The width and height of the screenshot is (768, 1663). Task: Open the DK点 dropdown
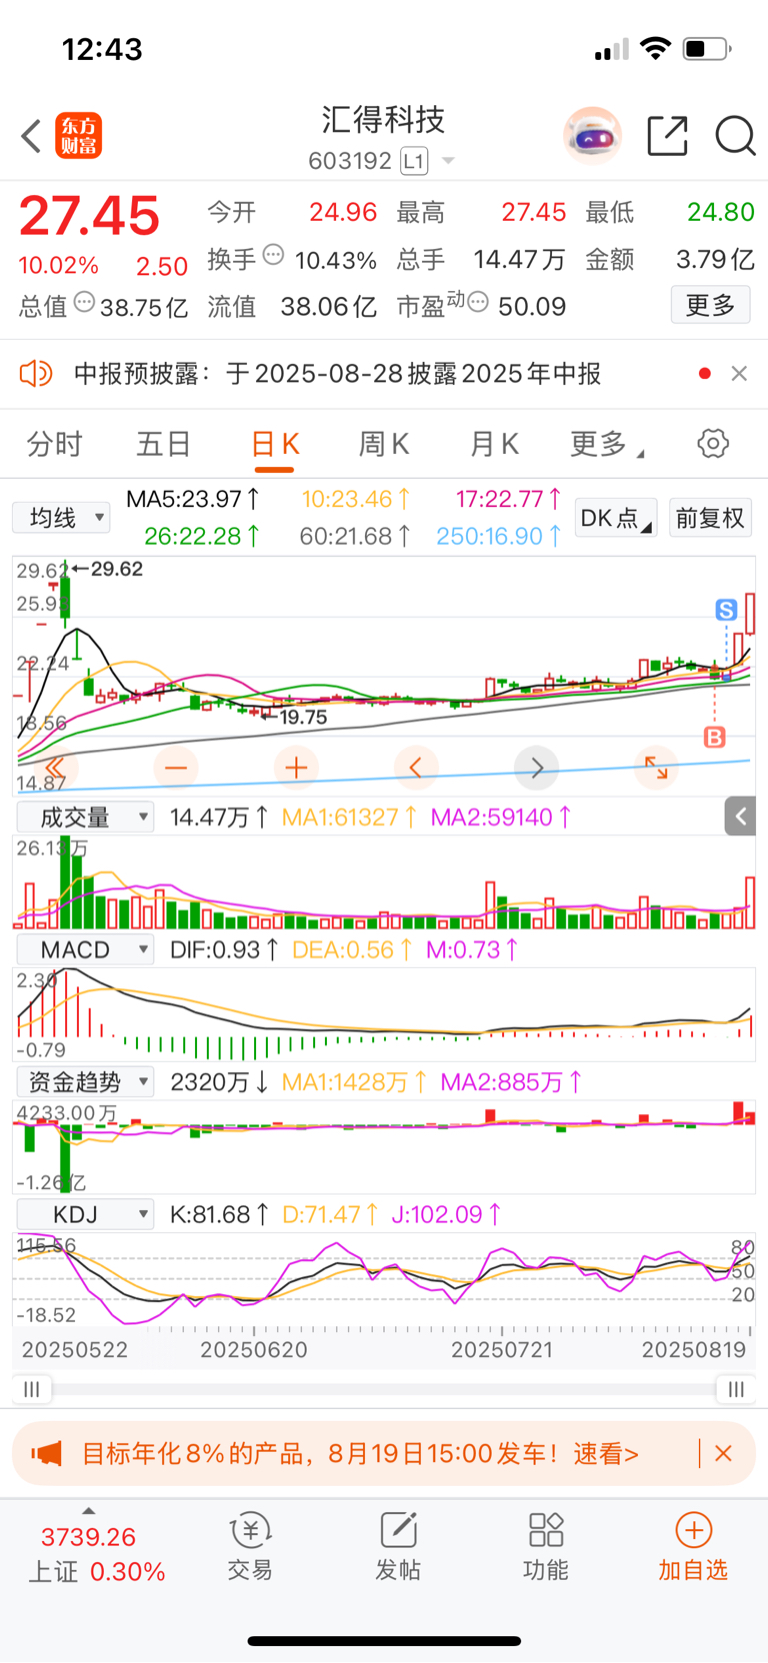(x=617, y=517)
